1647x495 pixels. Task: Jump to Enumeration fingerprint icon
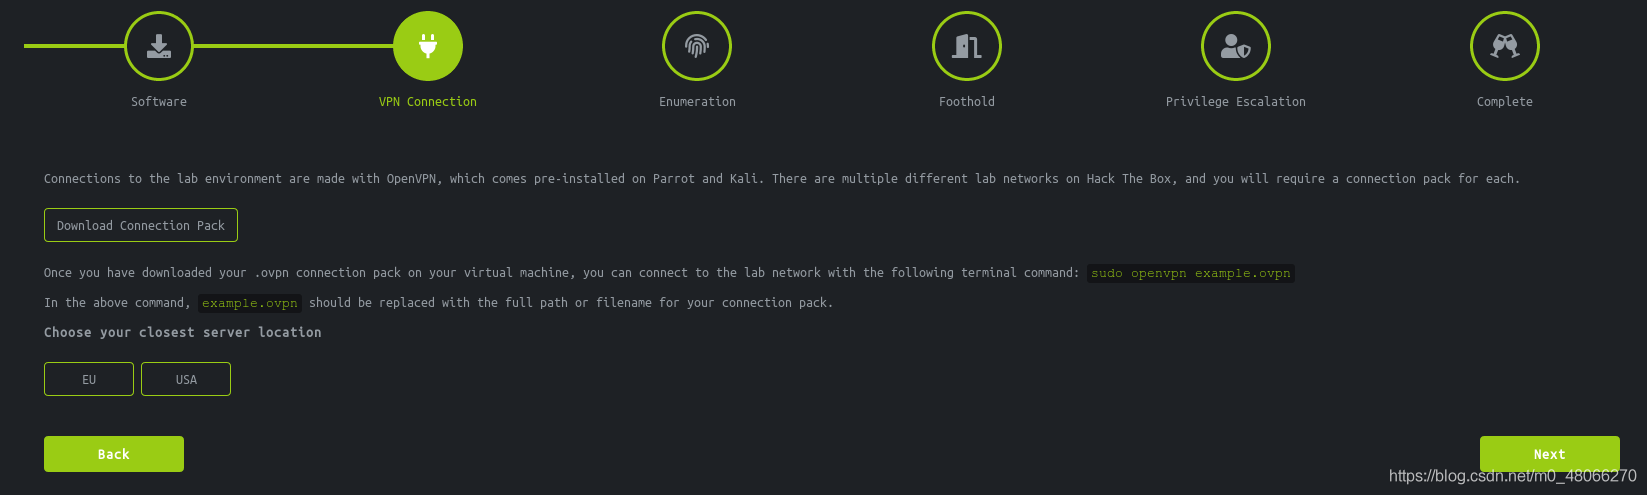click(x=697, y=46)
